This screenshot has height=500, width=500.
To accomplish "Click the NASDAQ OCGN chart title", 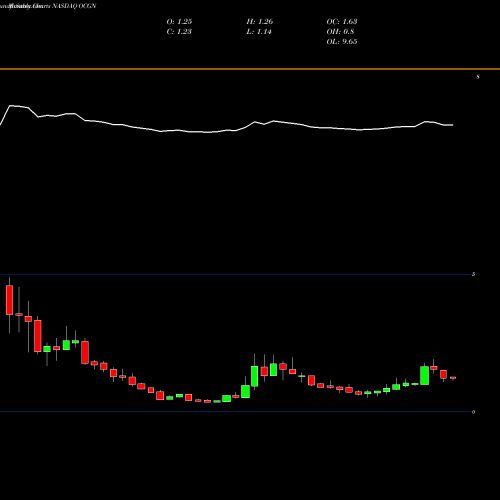I will (74, 6).
